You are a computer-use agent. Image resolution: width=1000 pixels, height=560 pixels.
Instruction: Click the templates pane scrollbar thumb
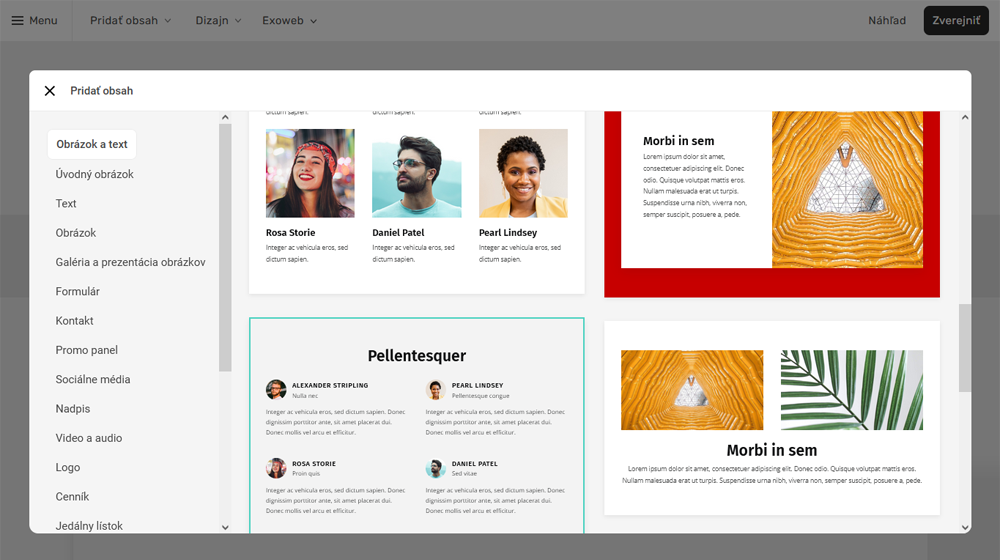coord(965,348)
